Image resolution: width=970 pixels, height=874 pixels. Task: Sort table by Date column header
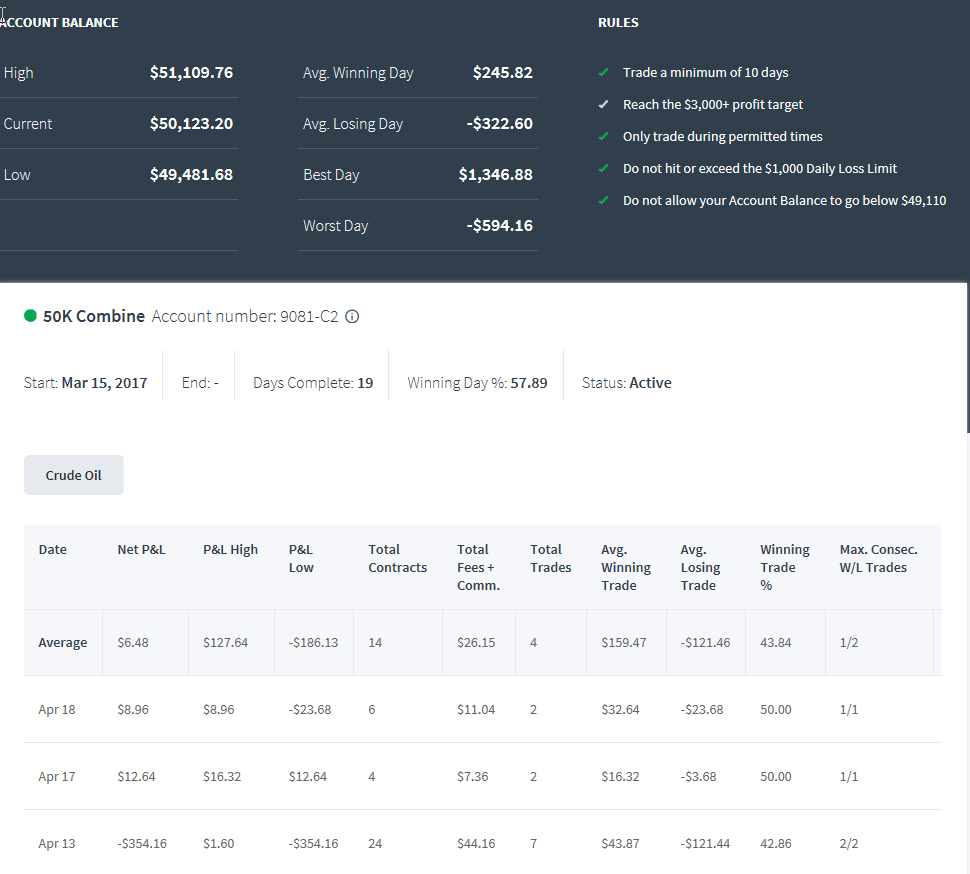click(x=53, y=549)
